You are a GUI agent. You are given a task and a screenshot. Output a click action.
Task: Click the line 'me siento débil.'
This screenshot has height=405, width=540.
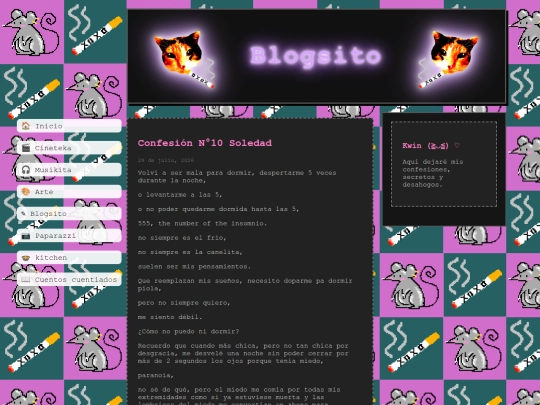(170, 317)
